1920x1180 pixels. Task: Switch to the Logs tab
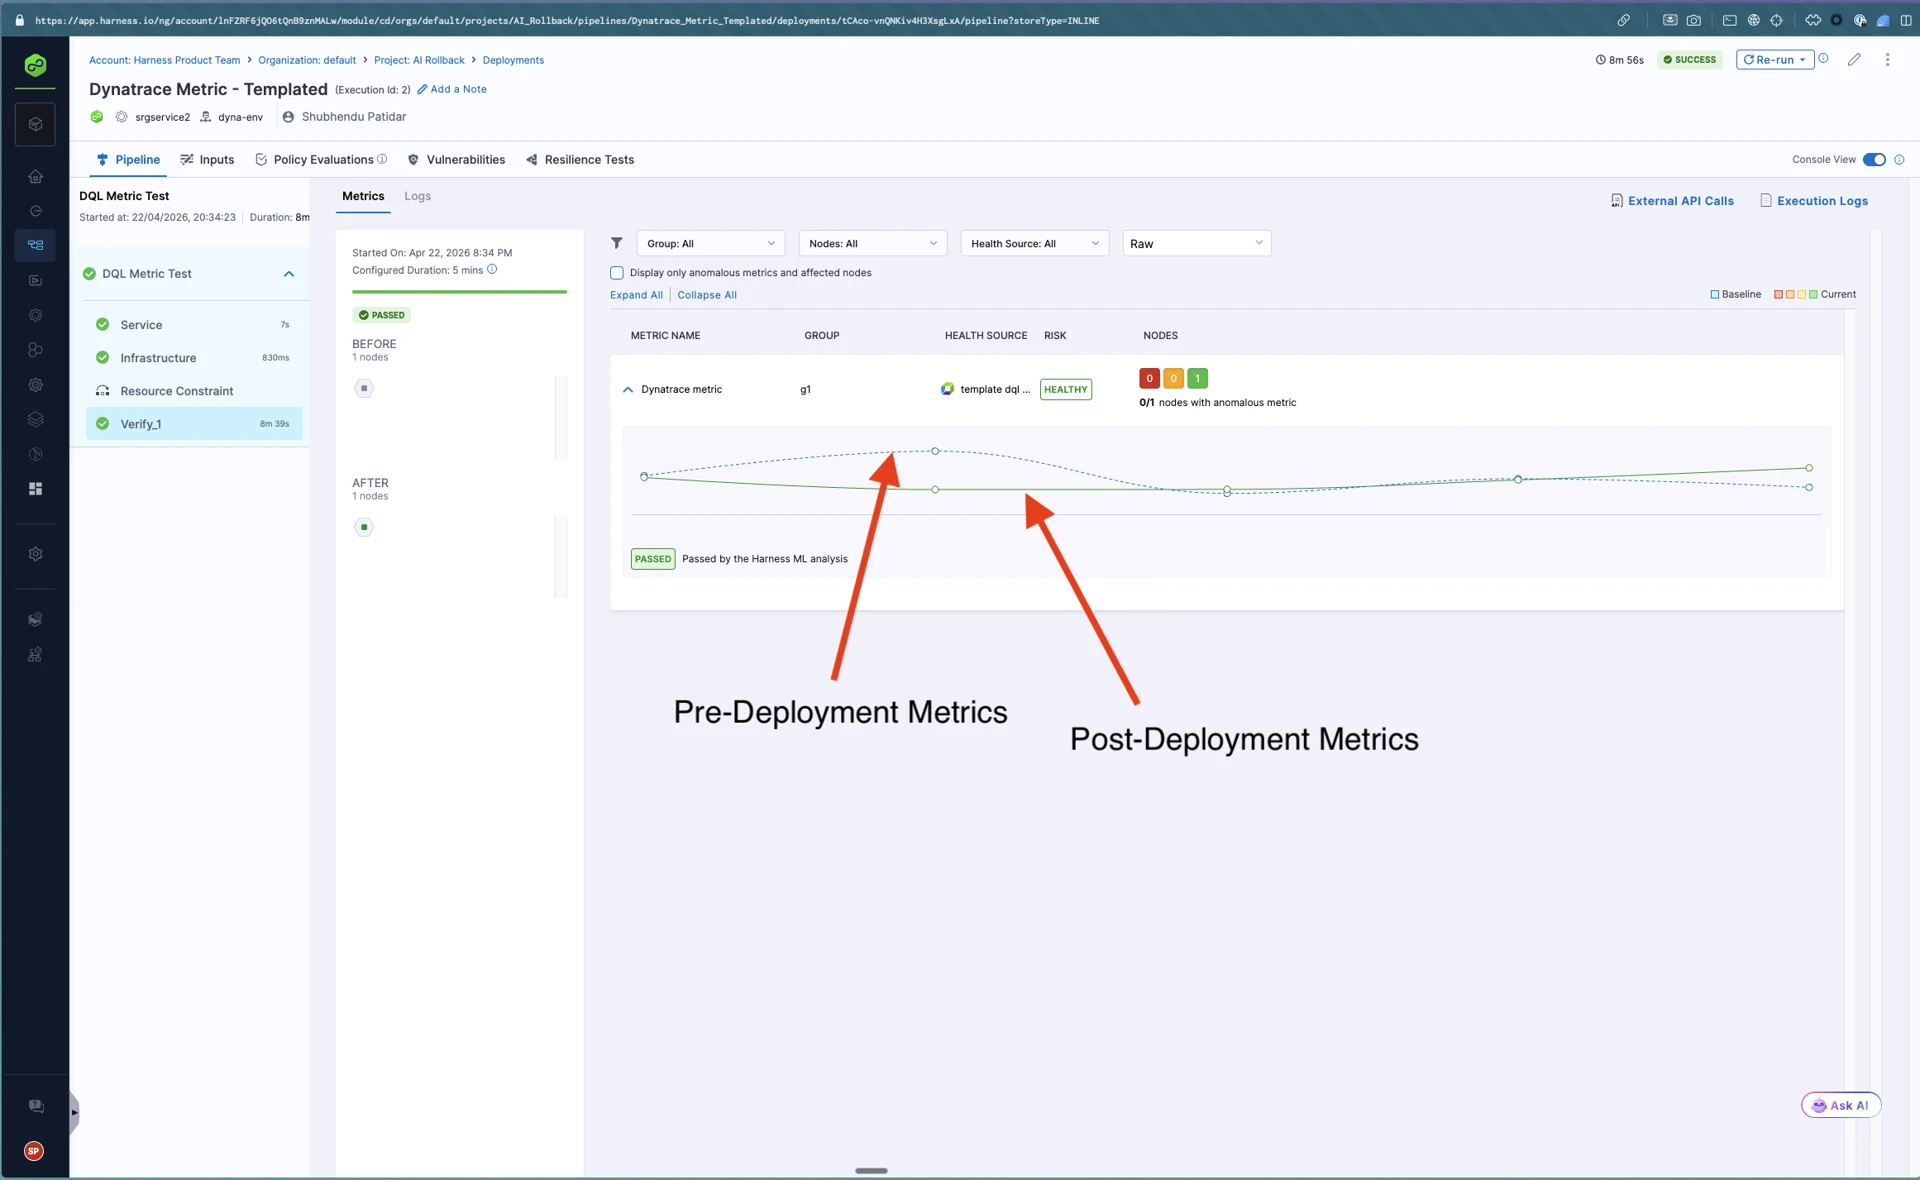pyautogui.click(x=417, y=196)
